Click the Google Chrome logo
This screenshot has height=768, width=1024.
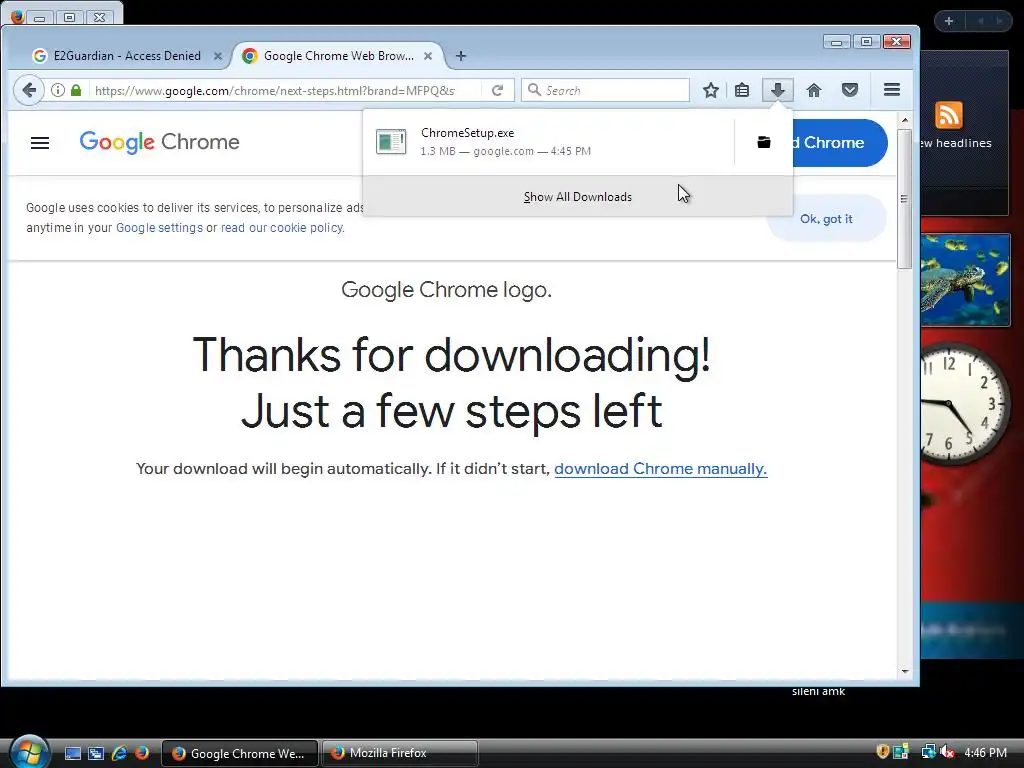click(159, 142)
